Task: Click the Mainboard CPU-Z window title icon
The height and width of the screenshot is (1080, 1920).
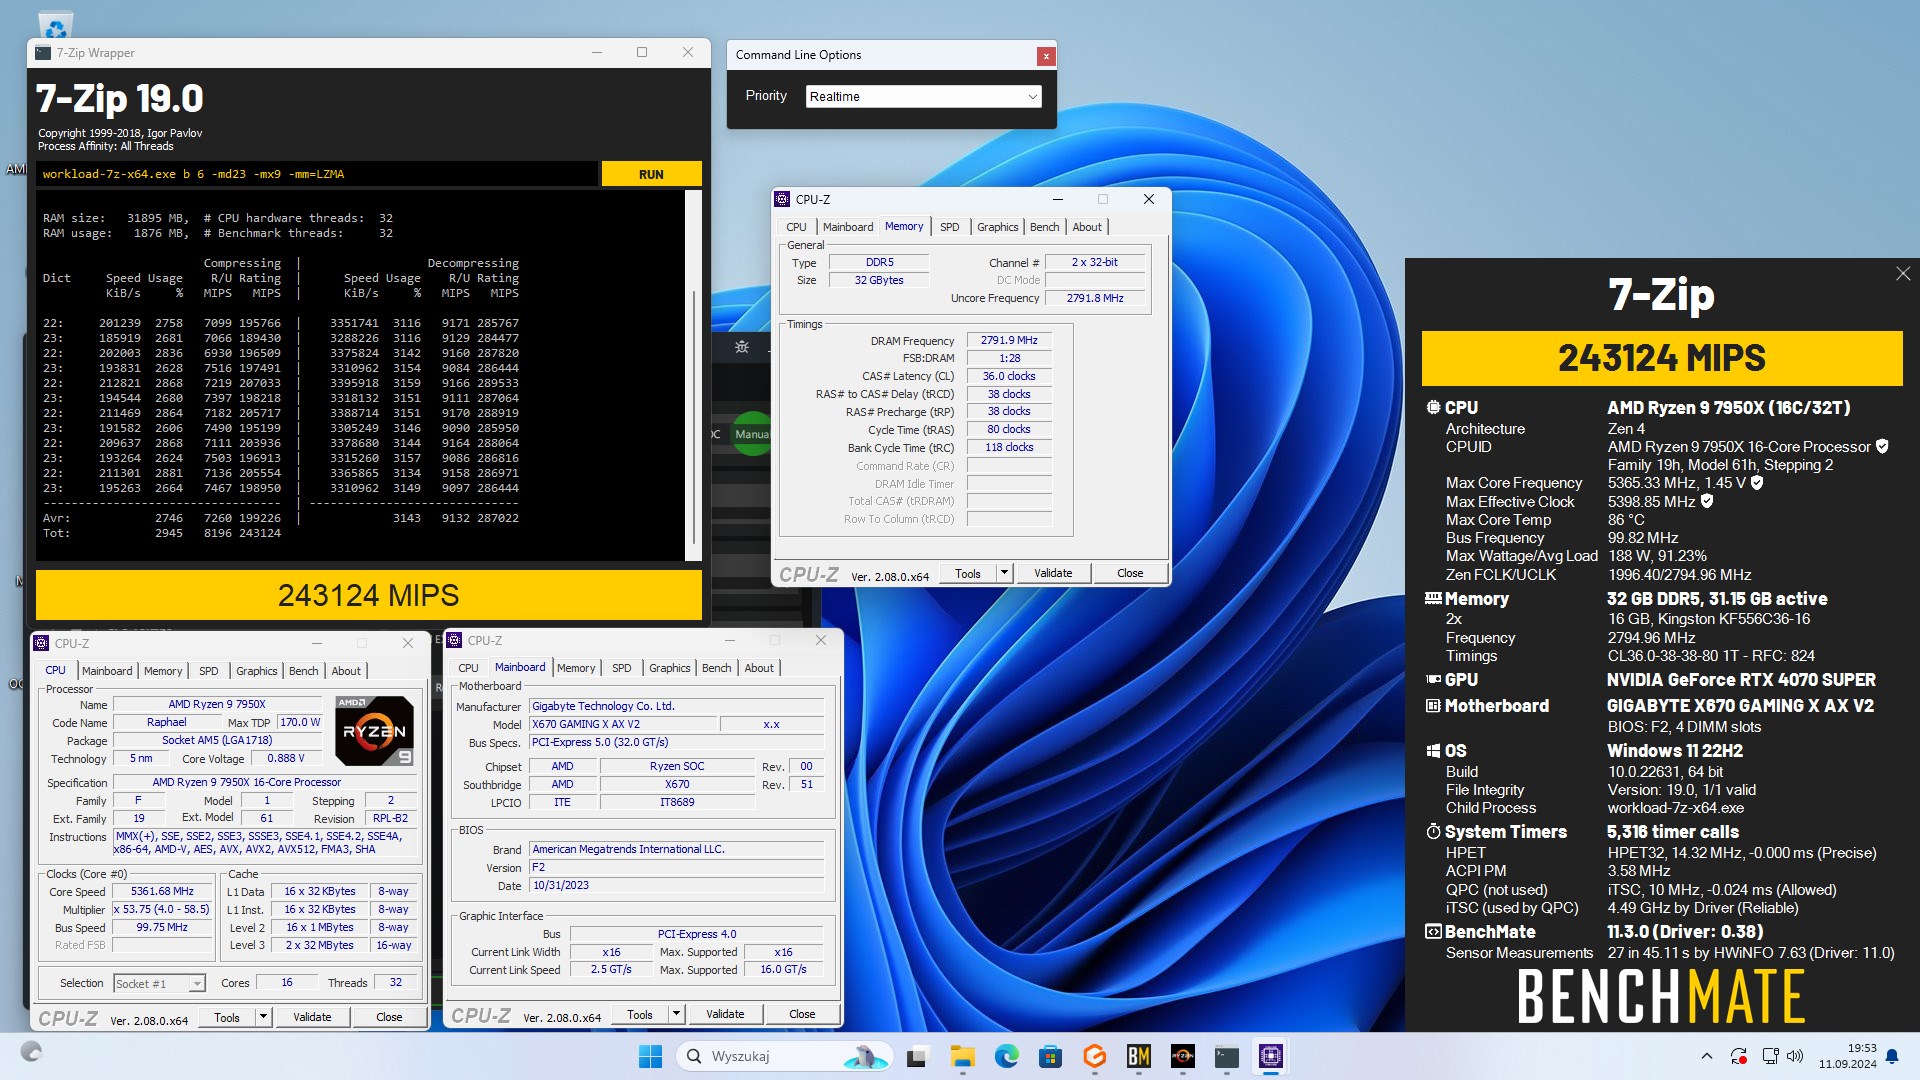Action: click(x=455, y=640)
